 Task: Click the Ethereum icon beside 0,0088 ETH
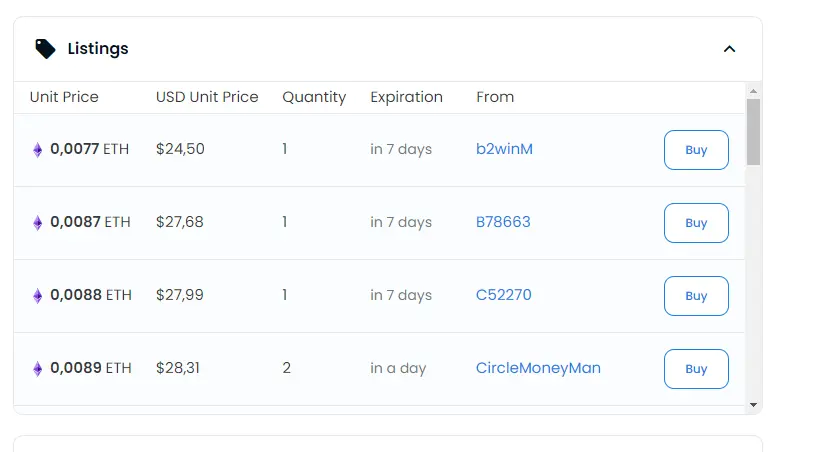[x=38, y=296]
